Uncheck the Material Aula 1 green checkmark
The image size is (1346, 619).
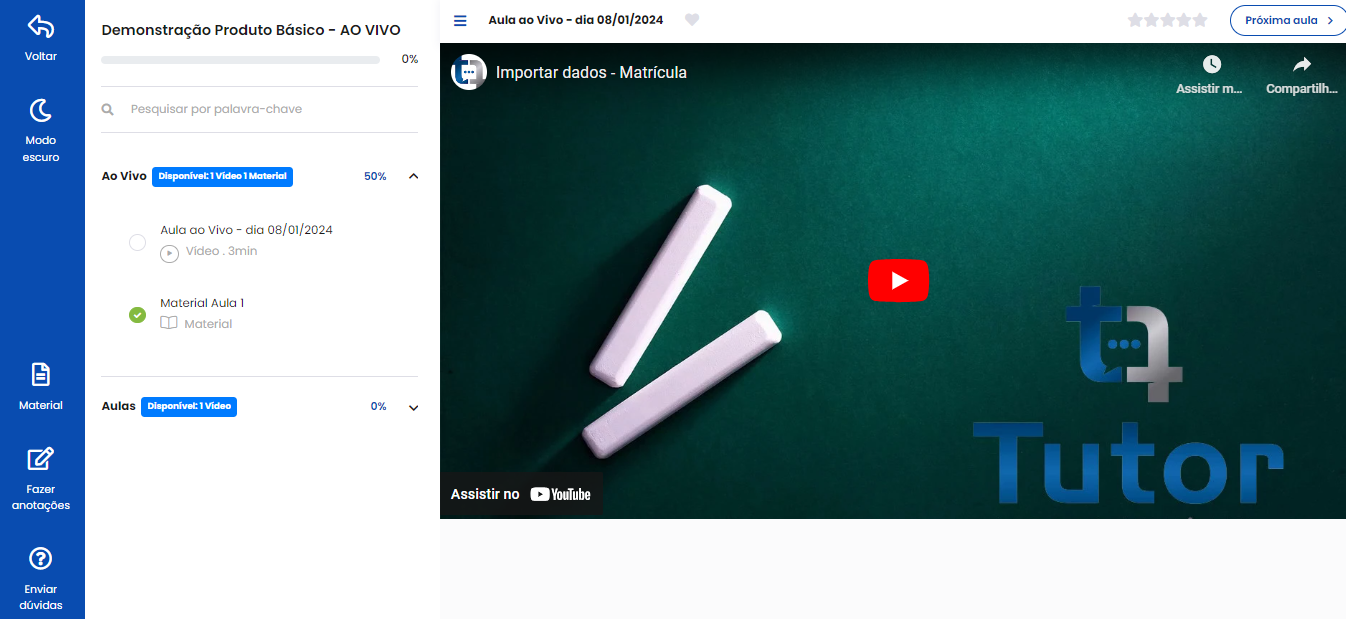pyautogui.click(x=138, y=315)
